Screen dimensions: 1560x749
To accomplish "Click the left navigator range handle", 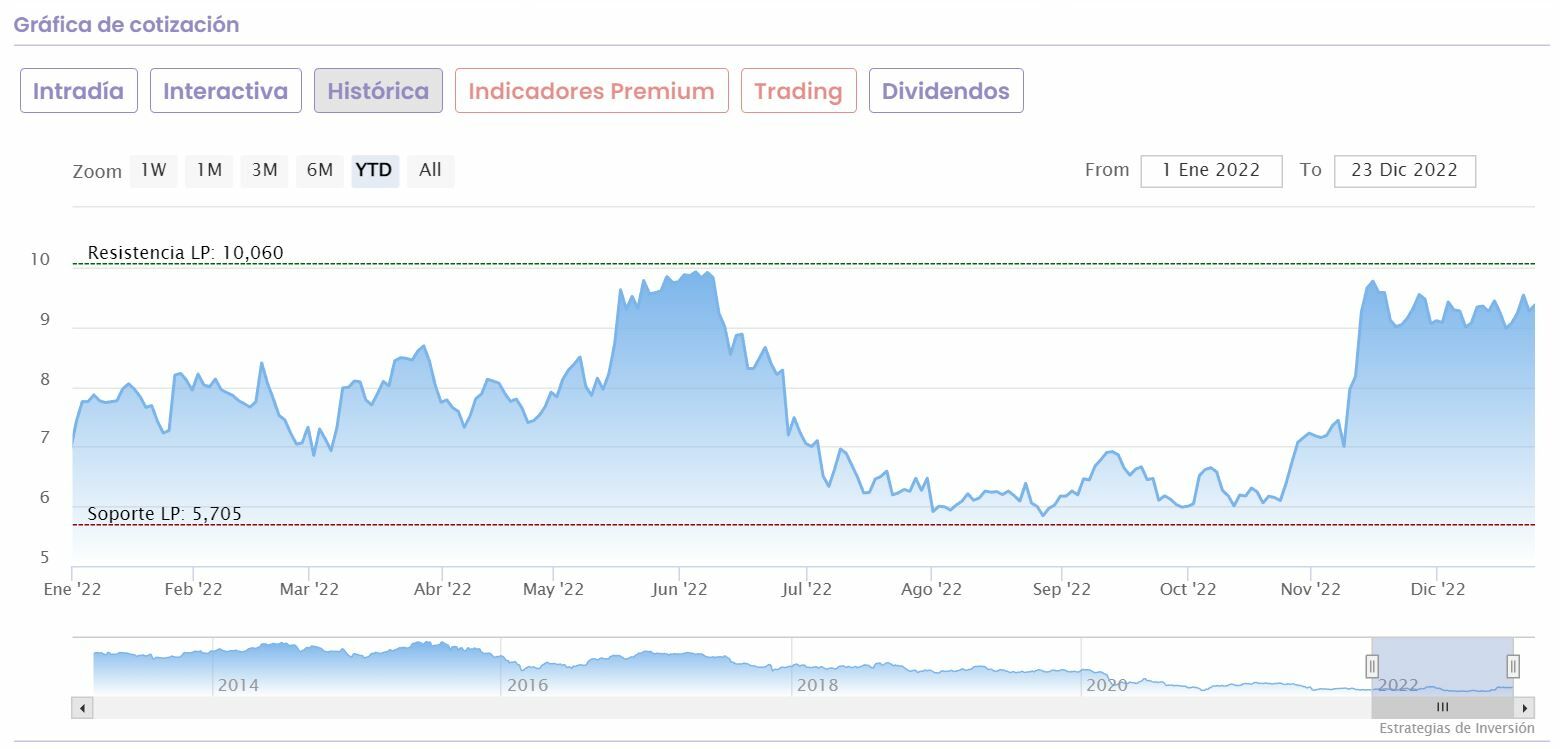I will tap(1372, 666).
